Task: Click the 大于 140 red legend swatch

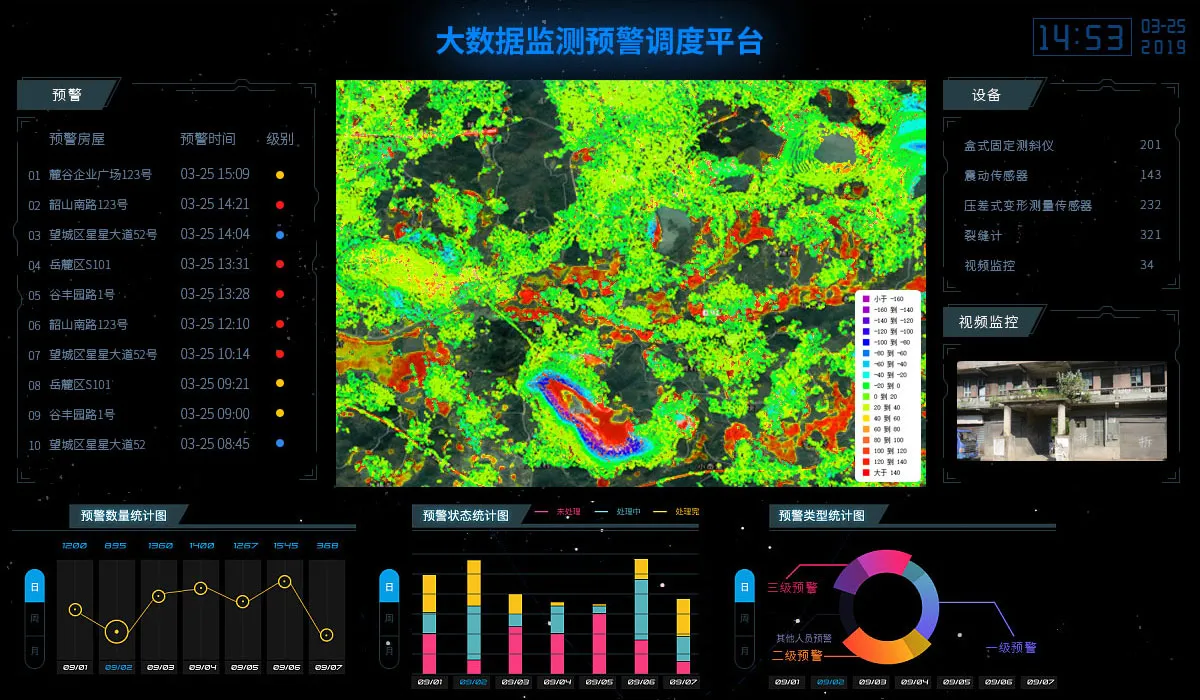Action: [x=866, y=471]
